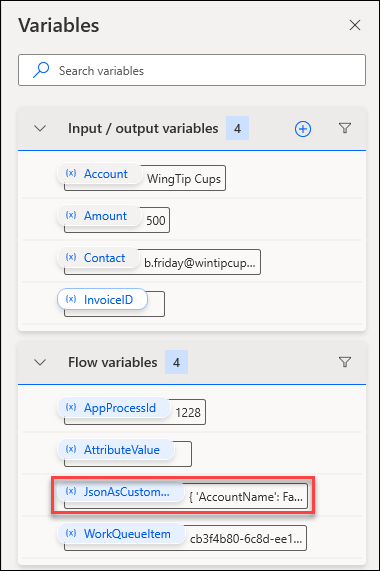Viewport: 380px width, 571px height.
Task: Filter the Input / output variables
Action: coord(345,128)
